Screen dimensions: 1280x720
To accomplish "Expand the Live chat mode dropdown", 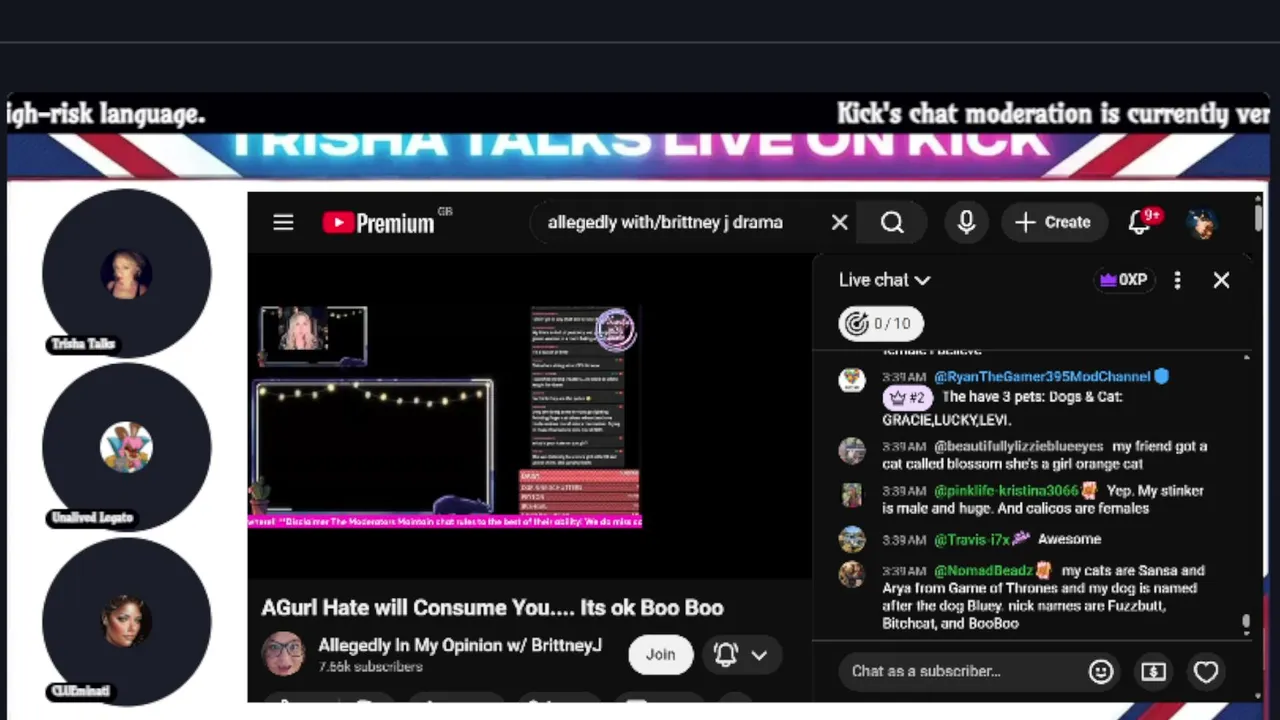I will (x=885, y=280).
